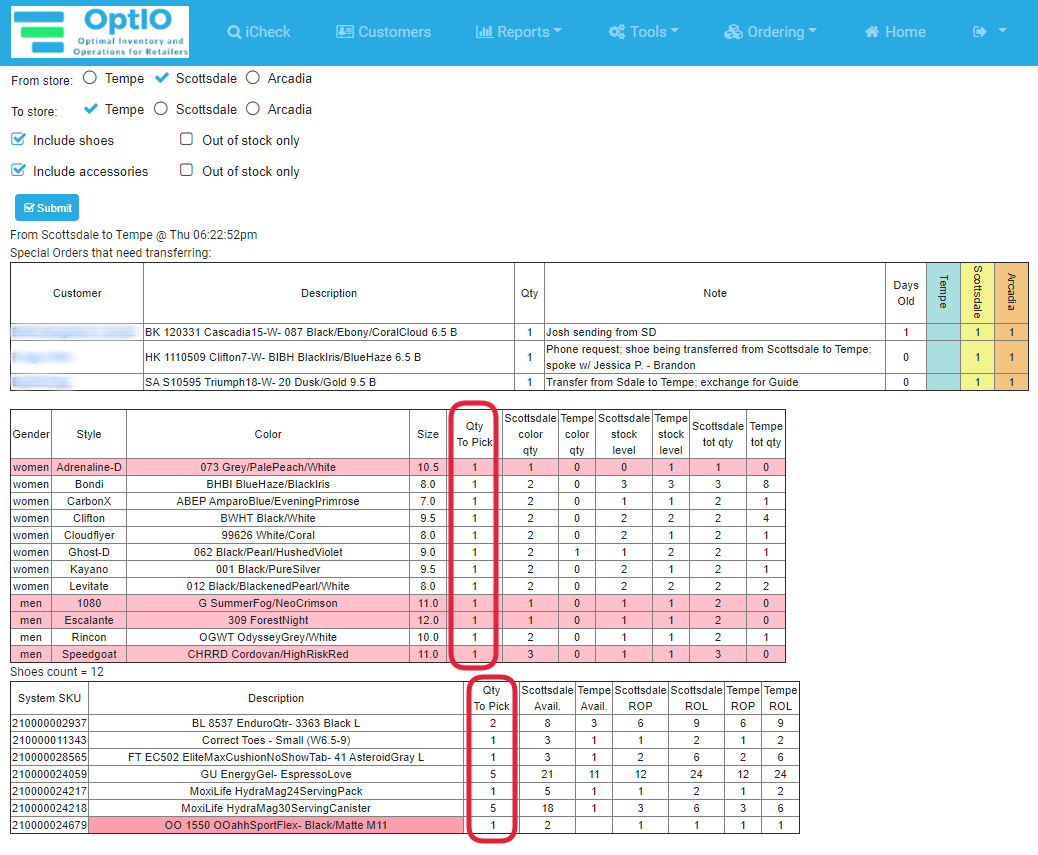Viewport: 1038px width, 855px height.
Task: Select Arcadia as the From store
Action: [x=252, y=78]
